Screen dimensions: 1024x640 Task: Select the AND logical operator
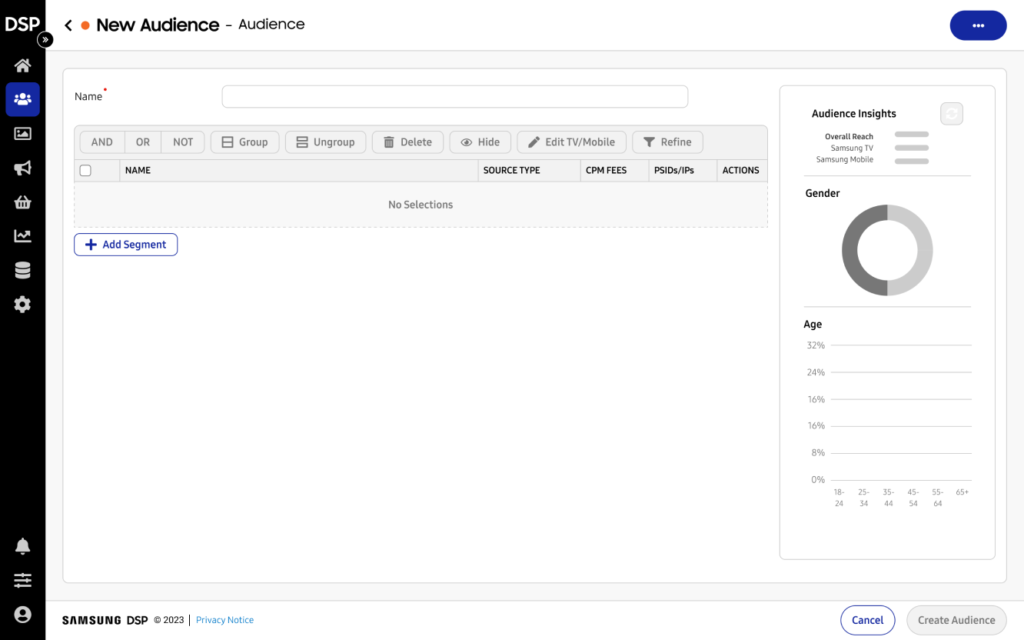[x=102, y=142]
